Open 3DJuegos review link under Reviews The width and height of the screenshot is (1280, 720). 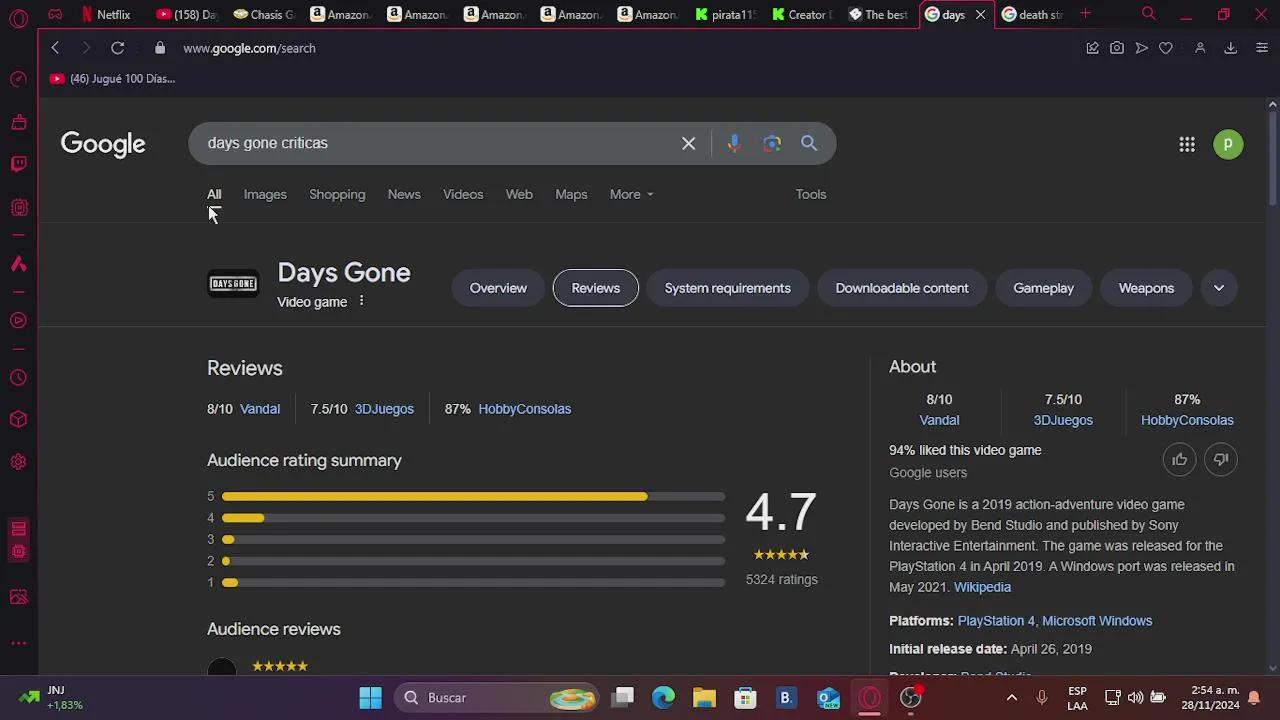(x=384, y=409)
